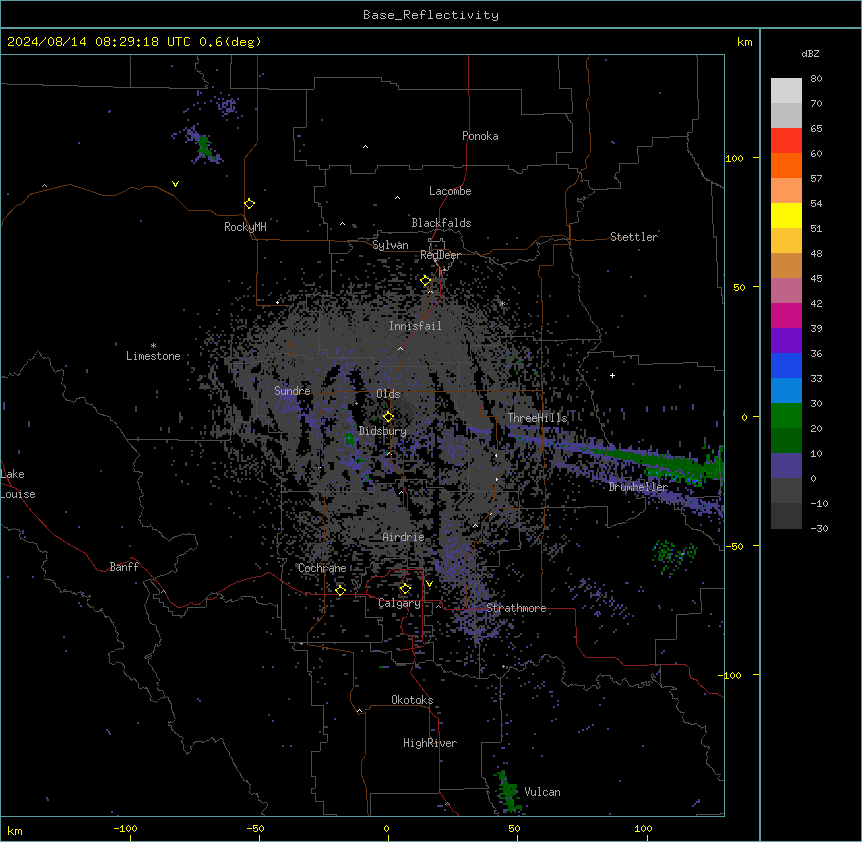Select the light gray 80-70 dBZ swatch

786,90
